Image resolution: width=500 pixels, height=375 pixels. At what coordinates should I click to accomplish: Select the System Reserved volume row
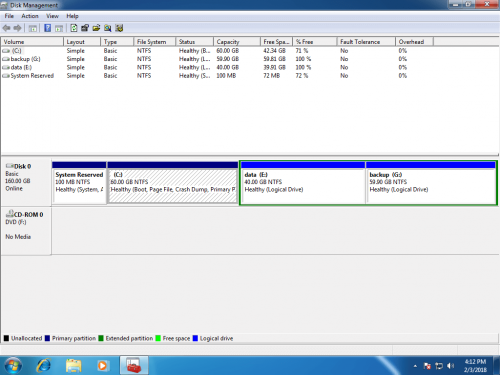(x=217, y=76)
